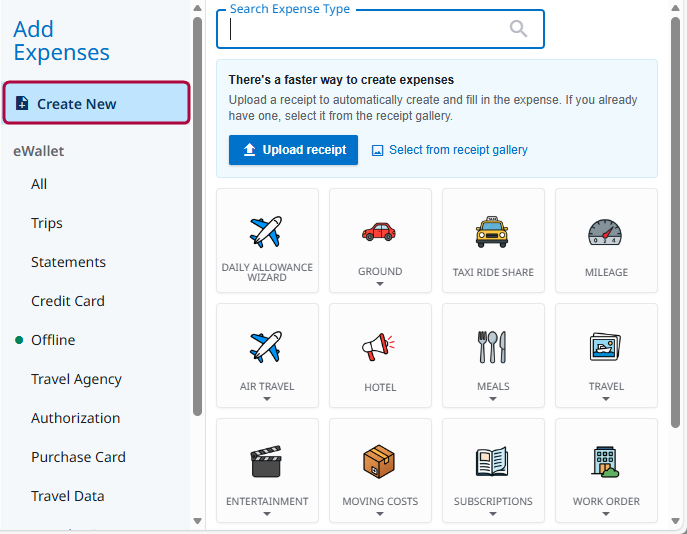Focus the Search Expense Type field

(365, 30)
